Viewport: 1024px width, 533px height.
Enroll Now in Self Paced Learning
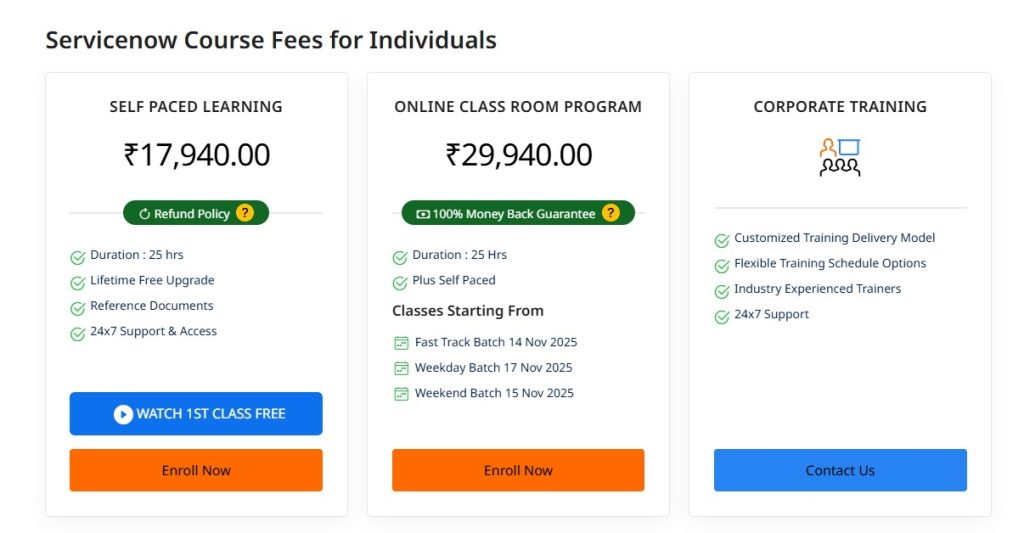pyautogui.click(x=196, y=470)
